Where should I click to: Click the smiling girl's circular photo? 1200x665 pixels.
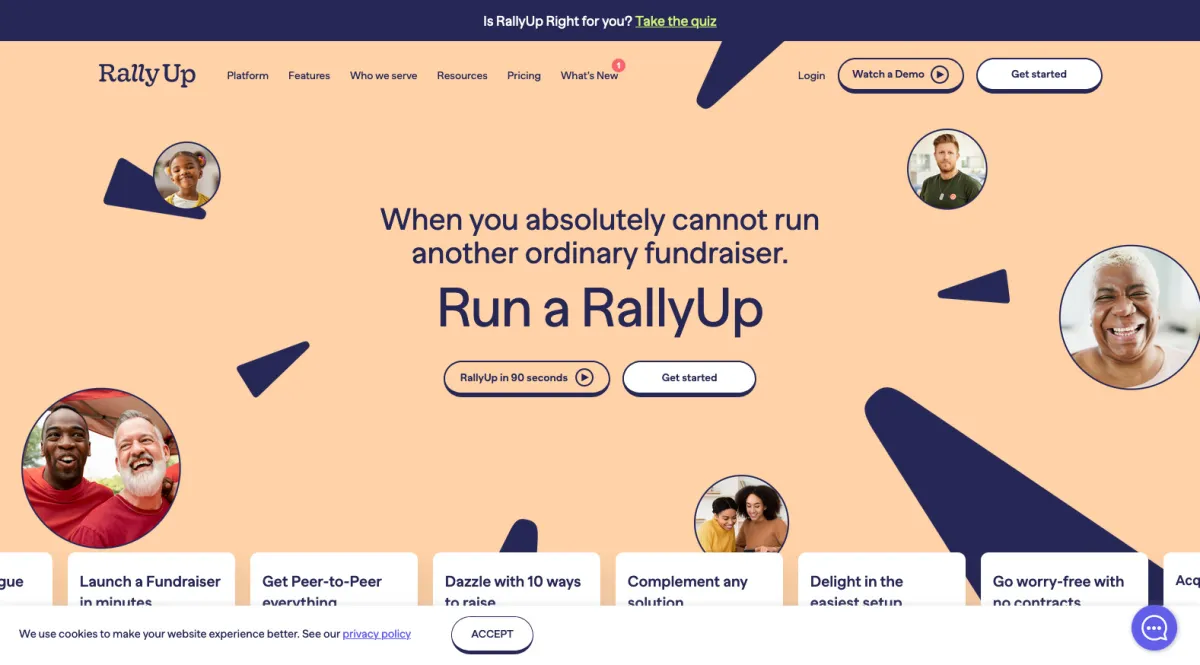click(187, 175)
